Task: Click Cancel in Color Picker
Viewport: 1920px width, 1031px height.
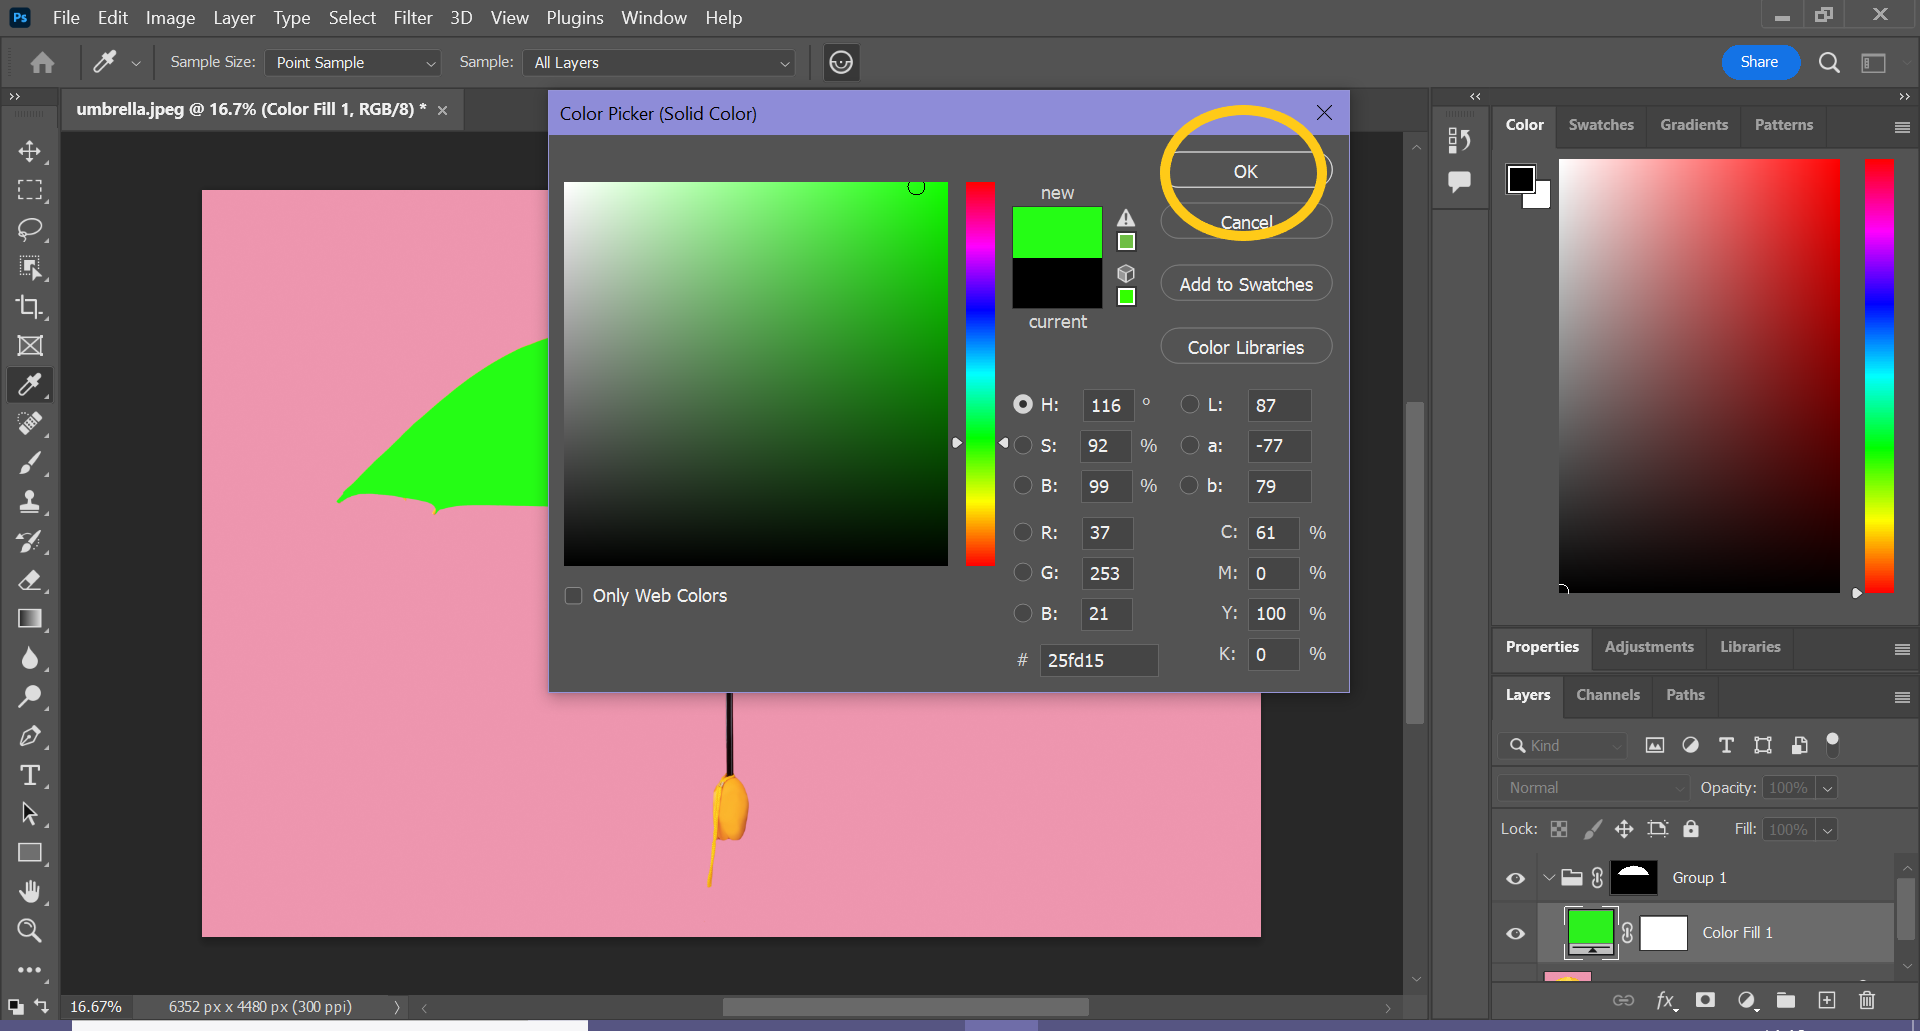Action: click(1246, 222)
